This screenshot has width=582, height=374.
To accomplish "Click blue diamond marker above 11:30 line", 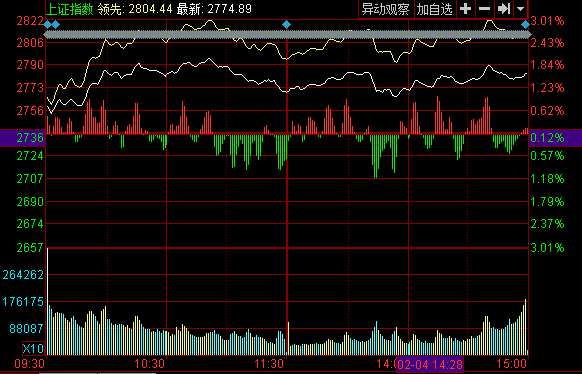I will [287, 25].
